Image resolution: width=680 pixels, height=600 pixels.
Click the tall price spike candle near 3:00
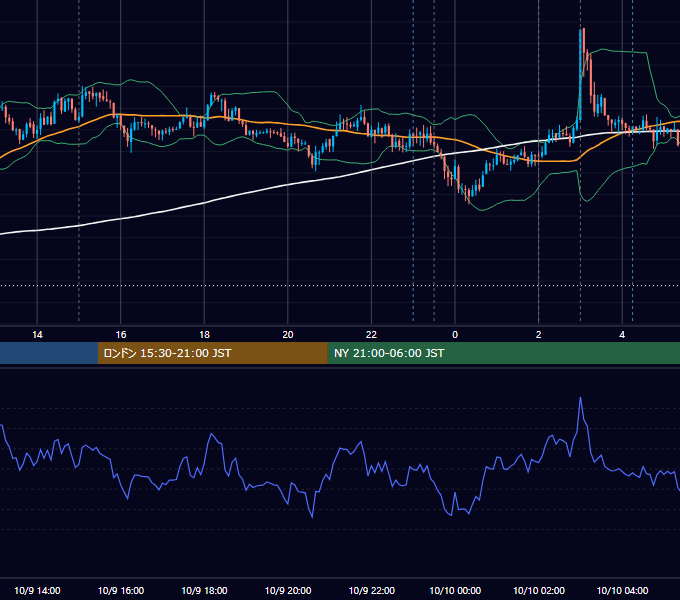[x=580, y=76]
